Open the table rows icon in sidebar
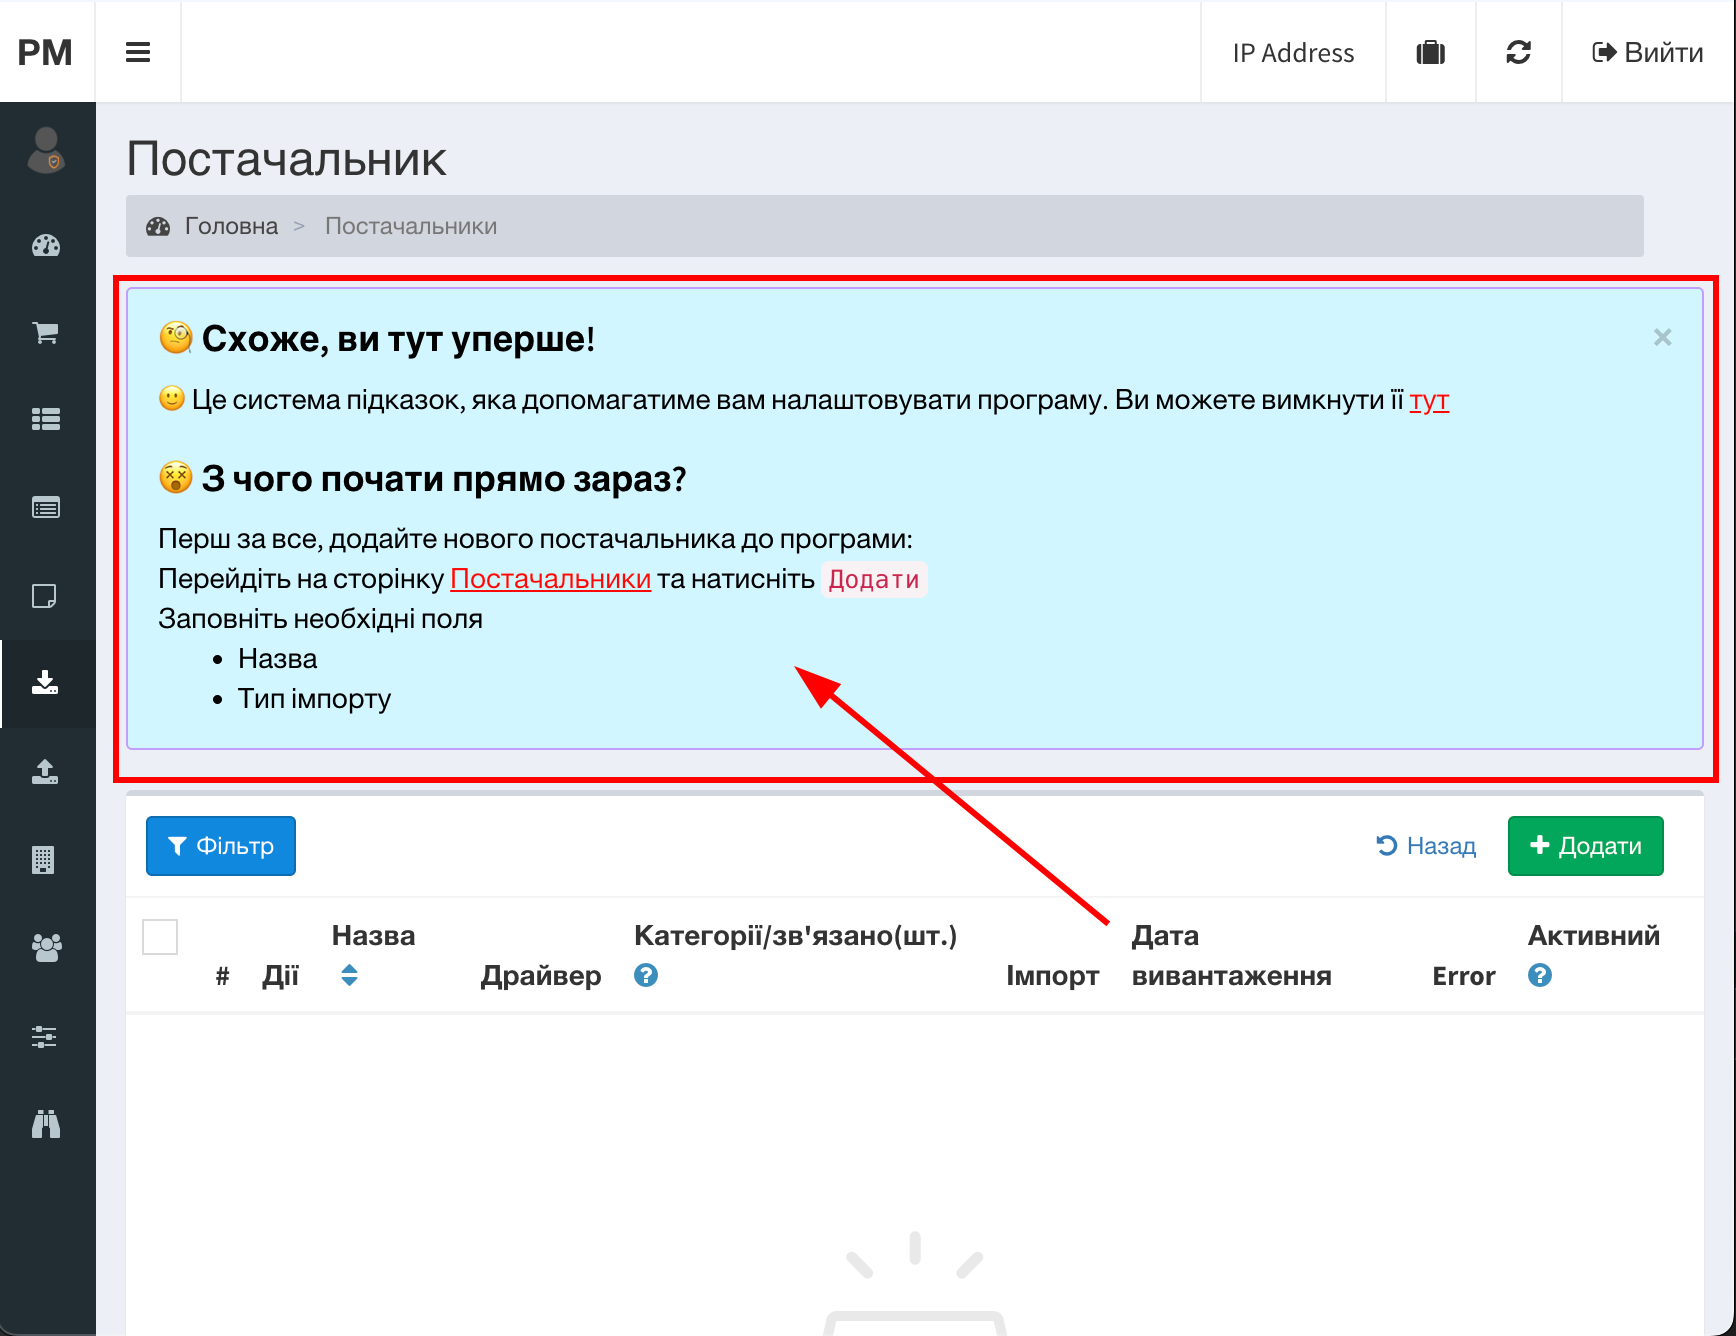Screen dimensions: 1736x1336 coord(46,508)
